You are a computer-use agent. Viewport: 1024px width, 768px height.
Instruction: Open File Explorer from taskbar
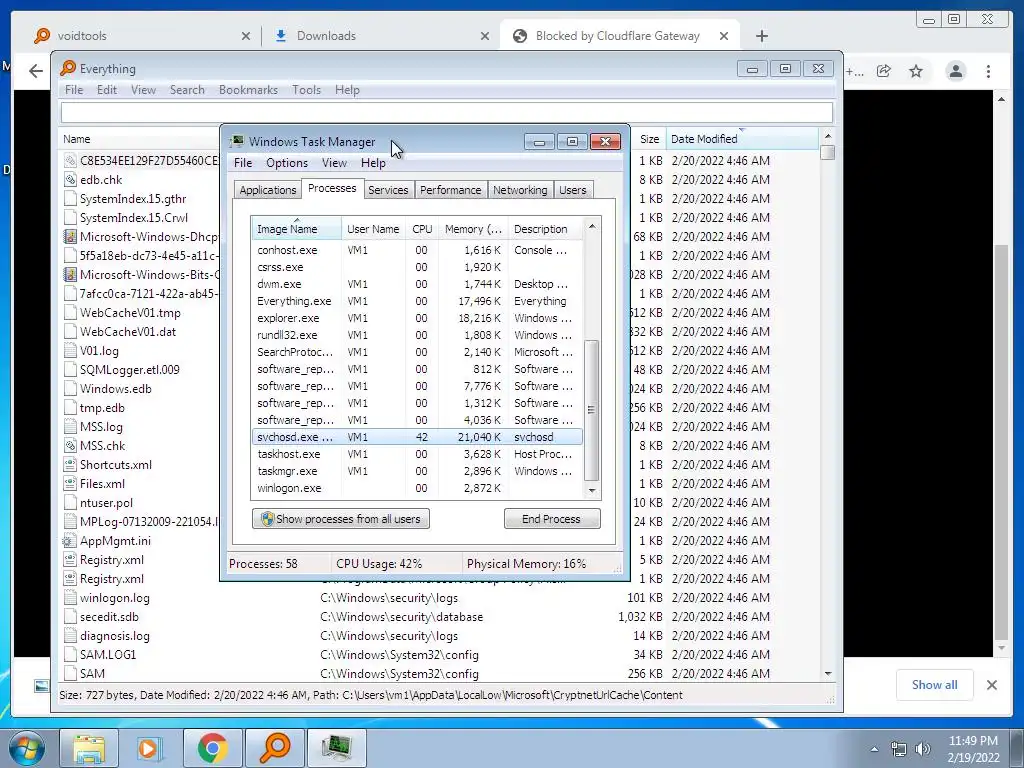pyautogui.click(x=89, y=748)
